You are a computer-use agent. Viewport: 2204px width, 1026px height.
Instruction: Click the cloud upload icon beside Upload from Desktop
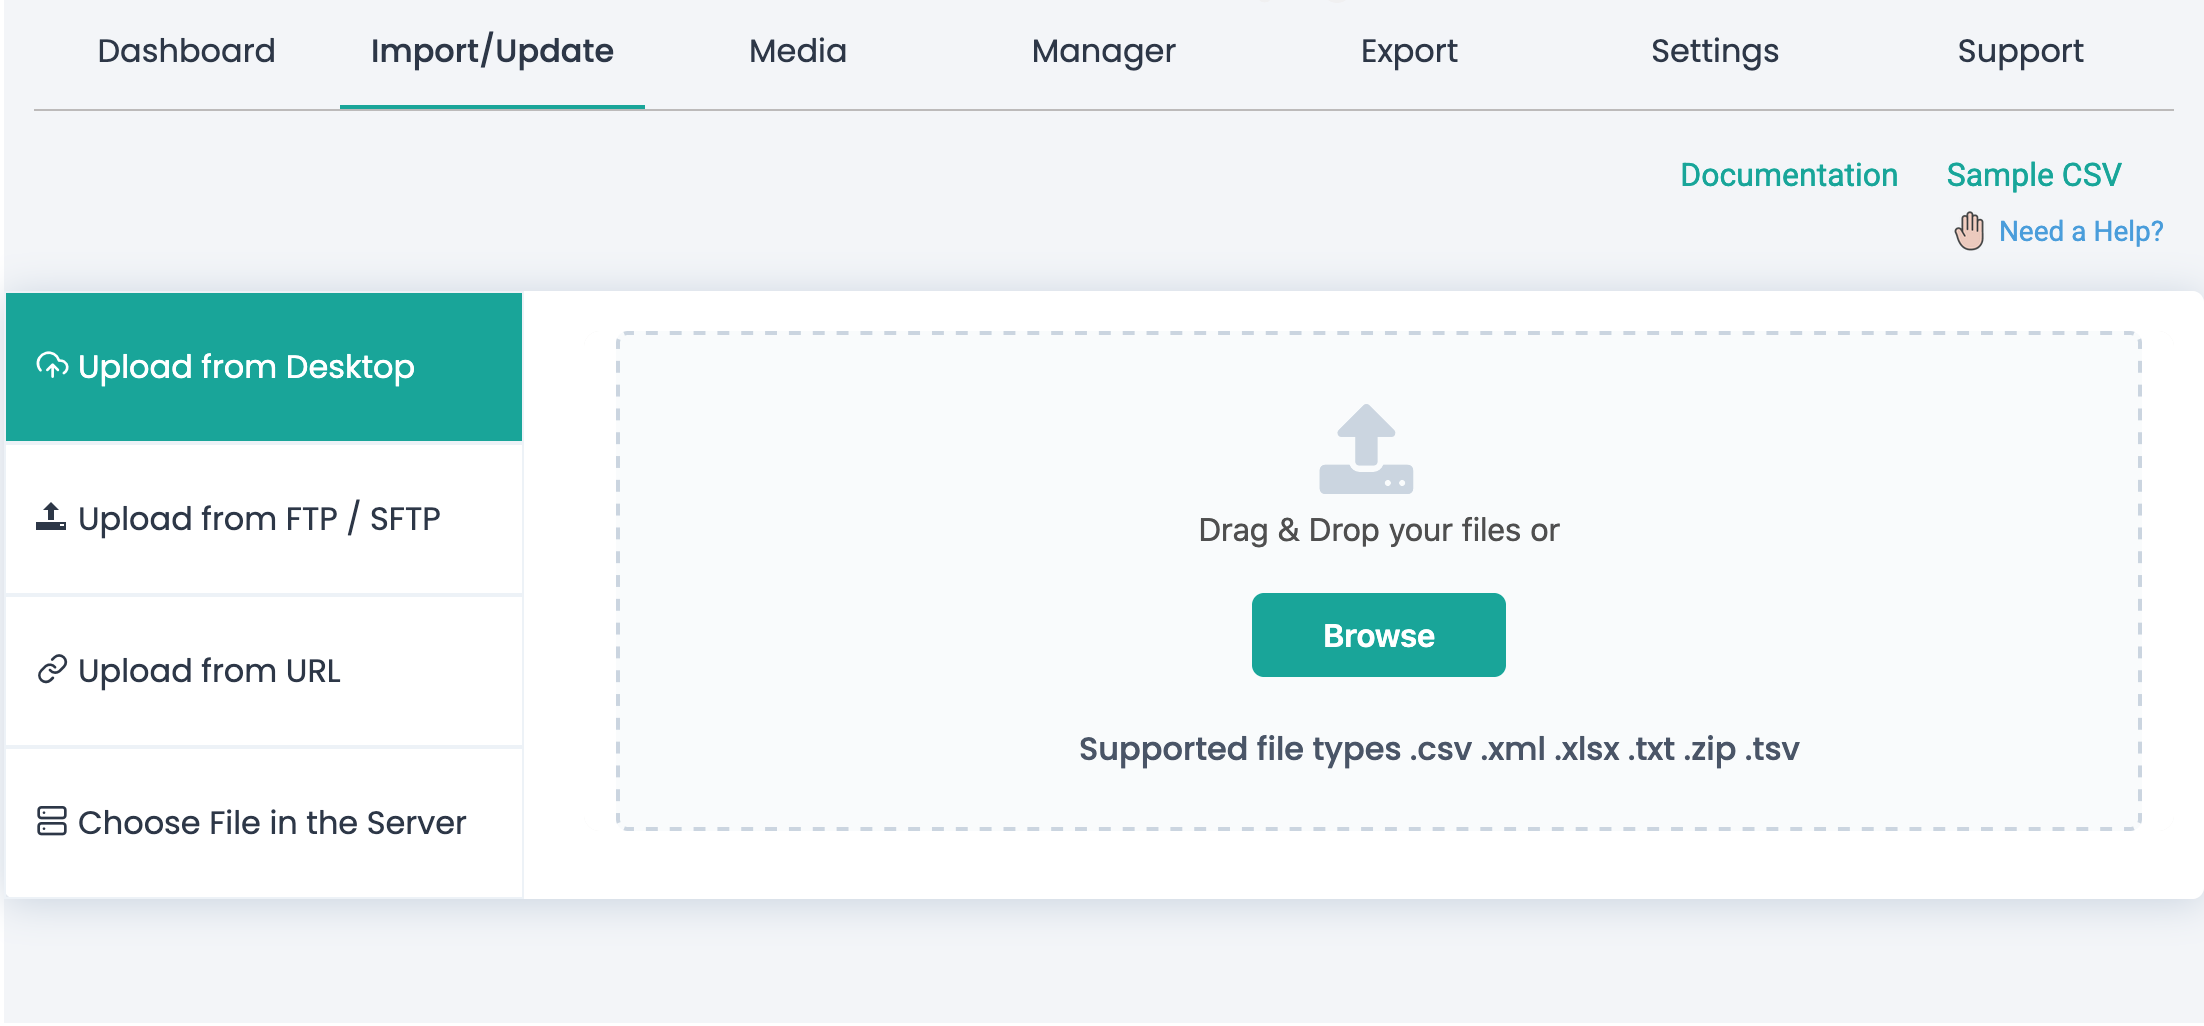[x=52, y=366]
